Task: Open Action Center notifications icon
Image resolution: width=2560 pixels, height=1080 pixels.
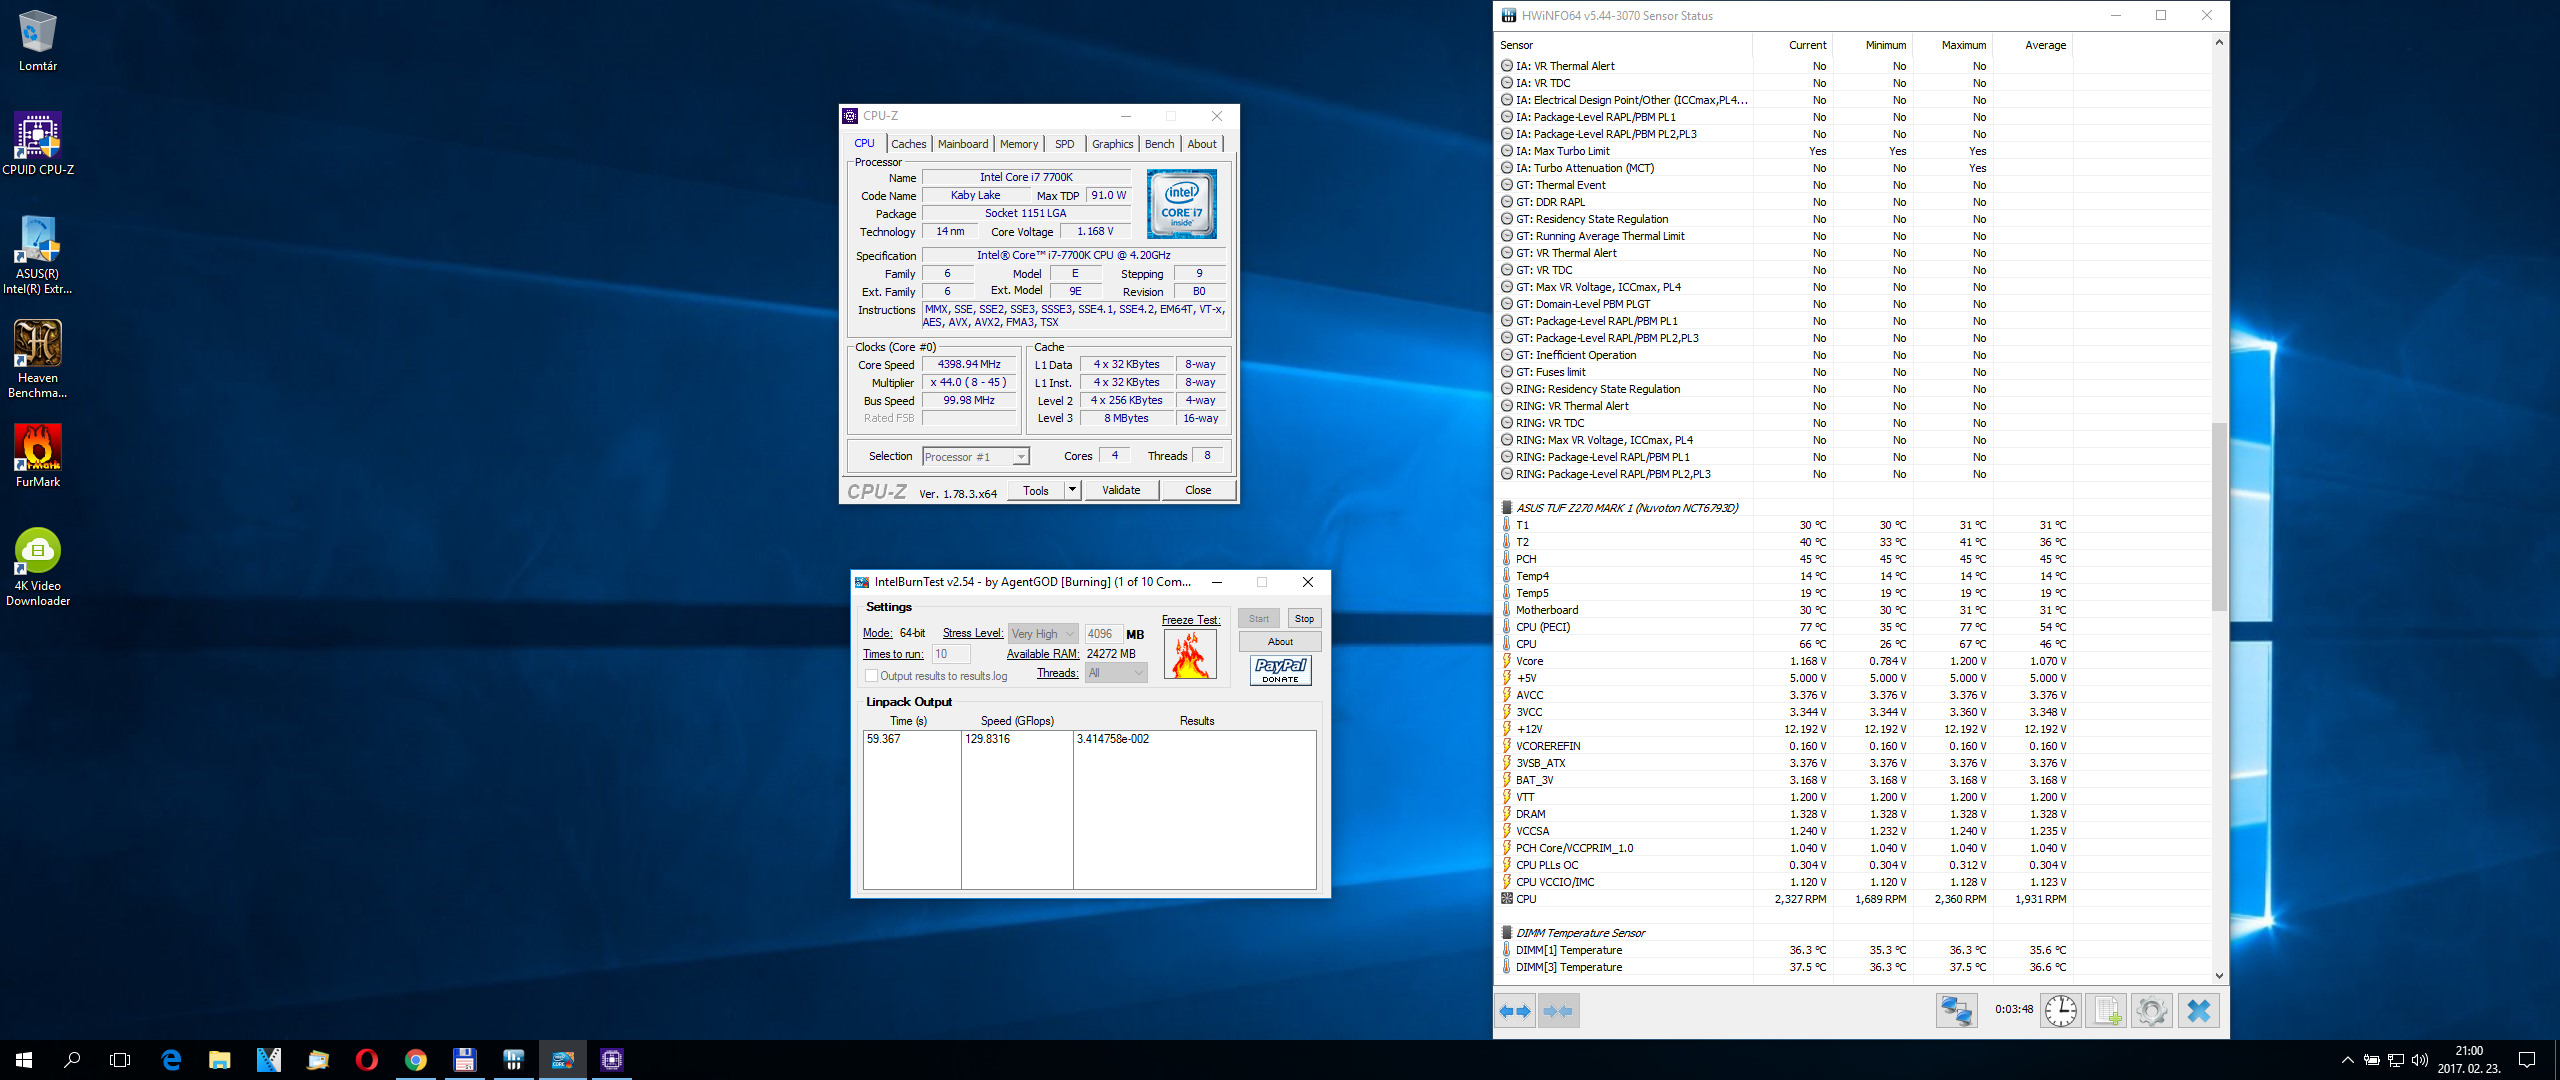Action: pyautogui.click(x=2527, y=1060)
